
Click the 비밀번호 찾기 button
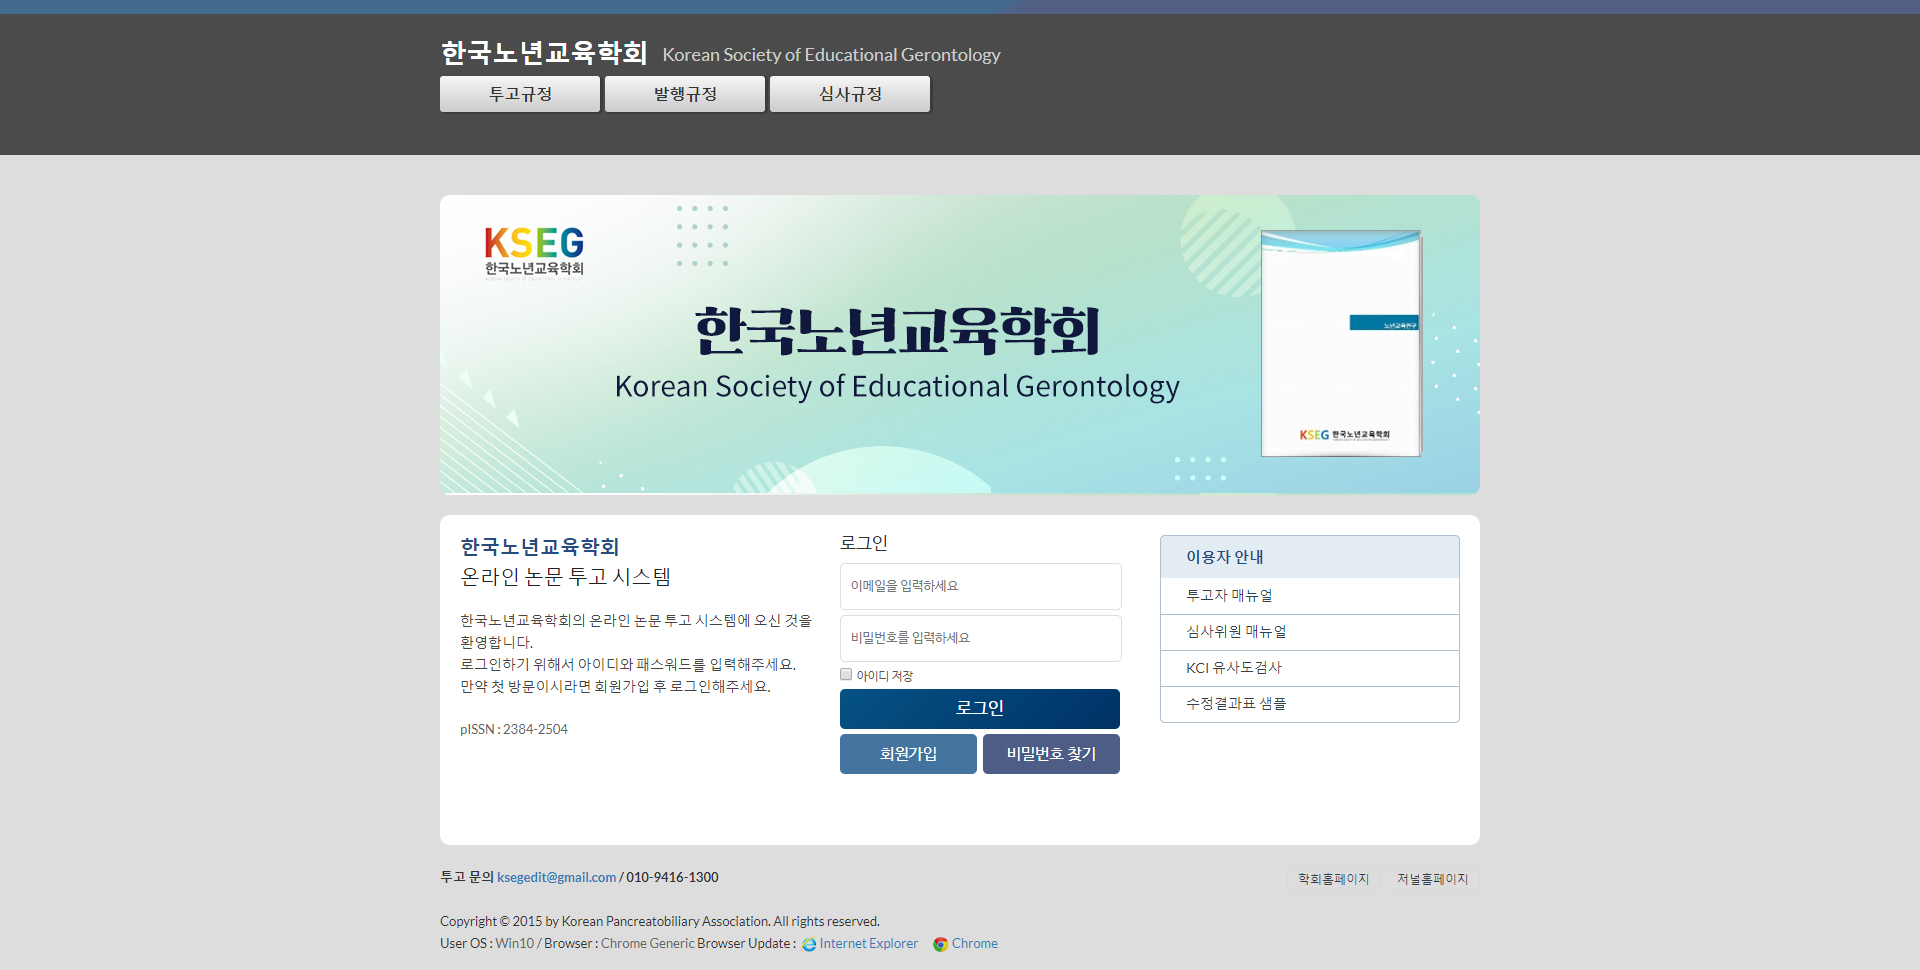pos(1051,754)
